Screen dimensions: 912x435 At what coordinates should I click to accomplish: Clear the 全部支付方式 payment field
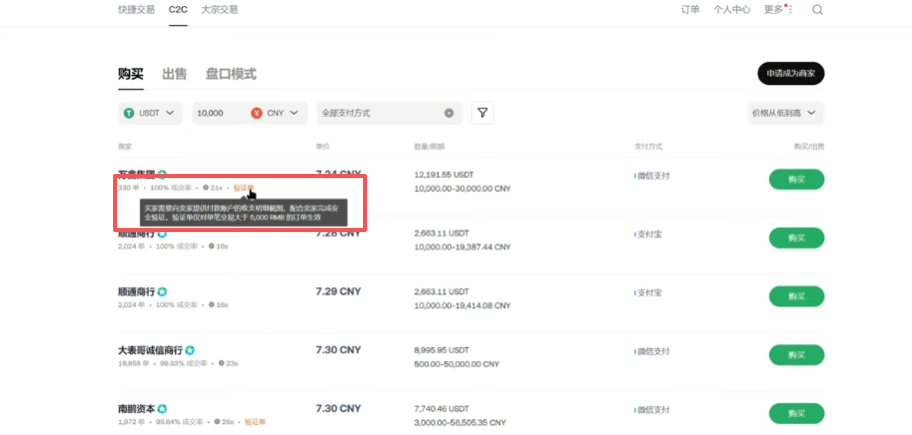[449, 113]
